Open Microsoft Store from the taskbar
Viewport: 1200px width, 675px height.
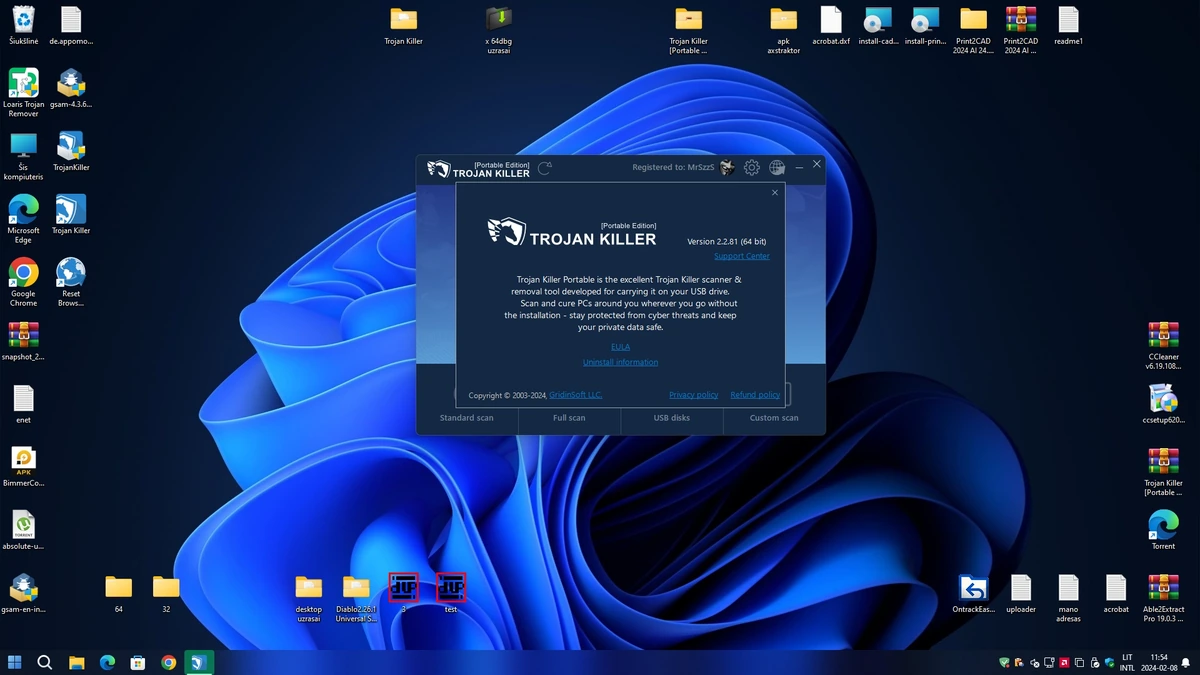138,662
